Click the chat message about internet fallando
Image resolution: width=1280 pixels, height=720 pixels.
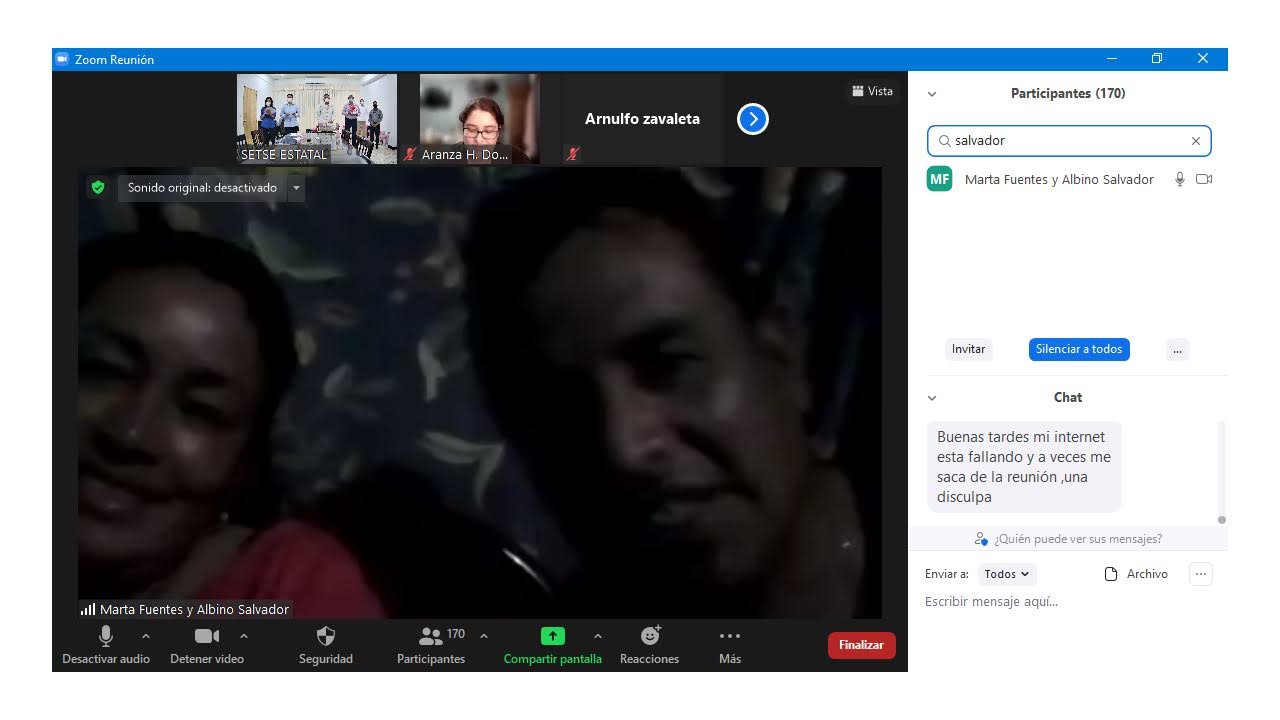(x=1024, y=467)
